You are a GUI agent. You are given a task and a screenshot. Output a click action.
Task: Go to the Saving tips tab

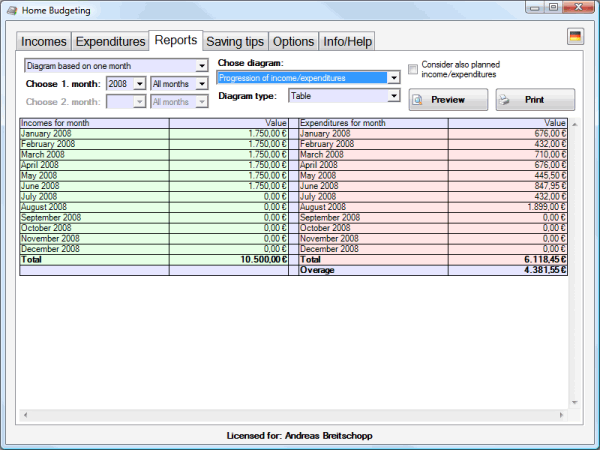[235, 42]
